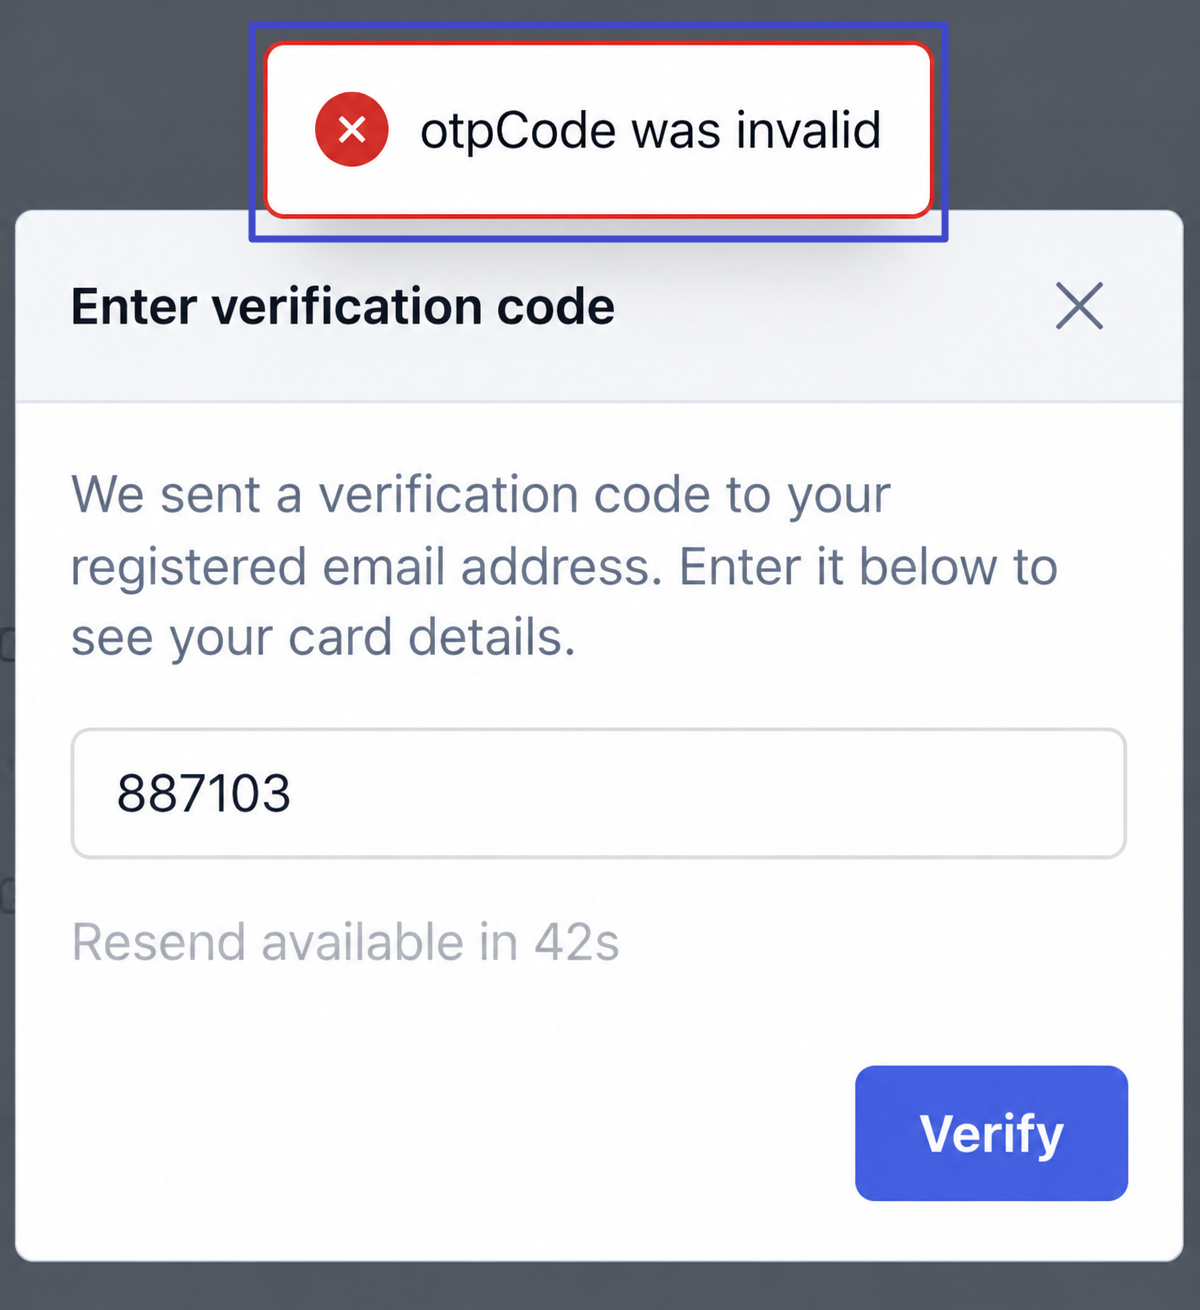1200x1310 pixels.
Task: Focus the verification code input field
Action: (599, 793)
